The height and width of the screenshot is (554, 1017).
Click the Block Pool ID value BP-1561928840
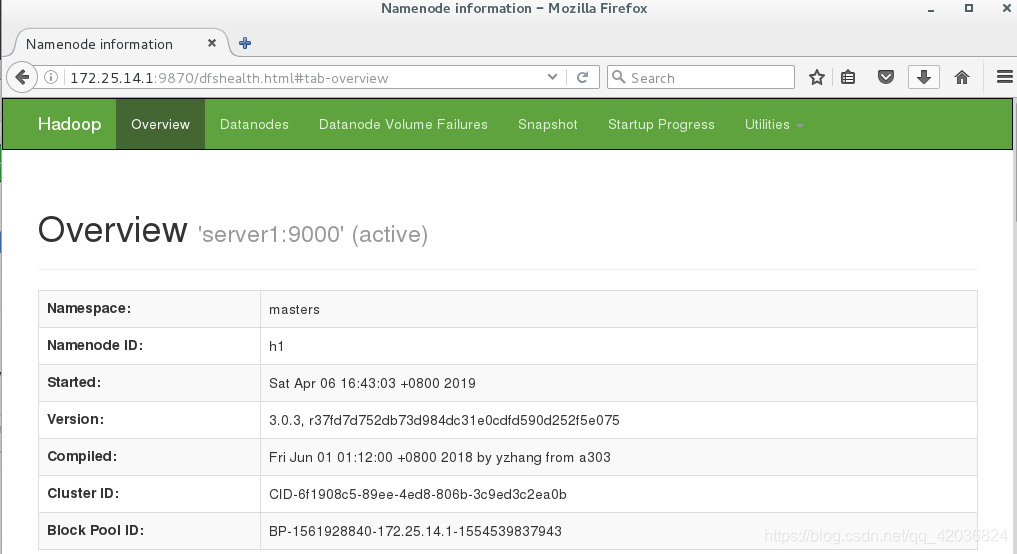[415, 531]
